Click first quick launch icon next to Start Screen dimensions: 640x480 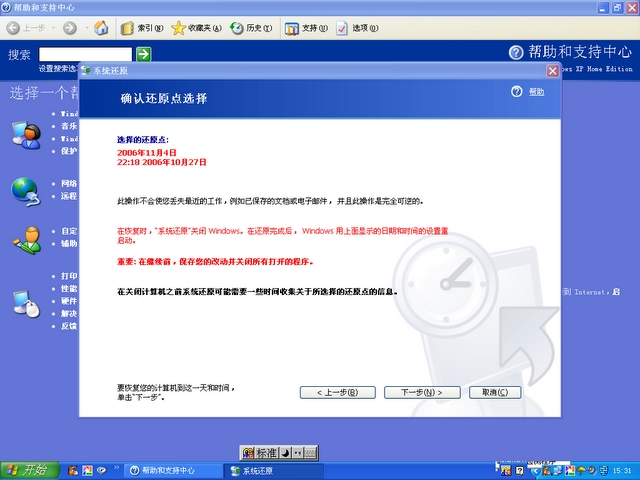73,471
